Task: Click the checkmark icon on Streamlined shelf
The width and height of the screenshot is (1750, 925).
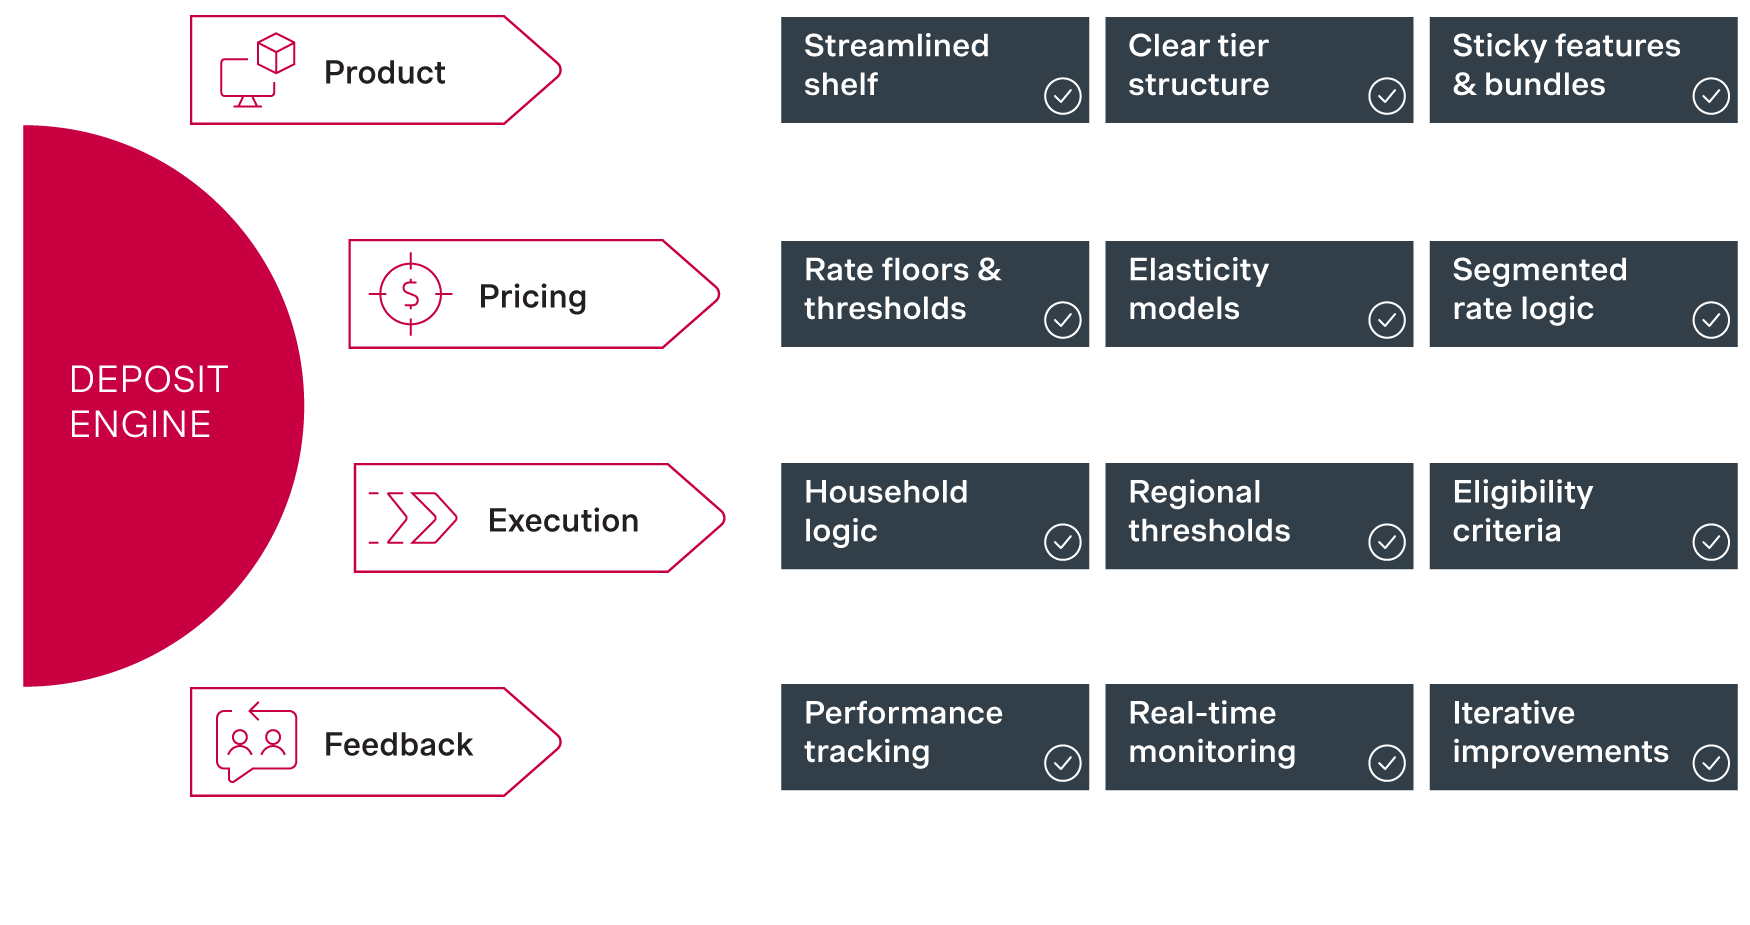Action: click(x=1062, y=97)
